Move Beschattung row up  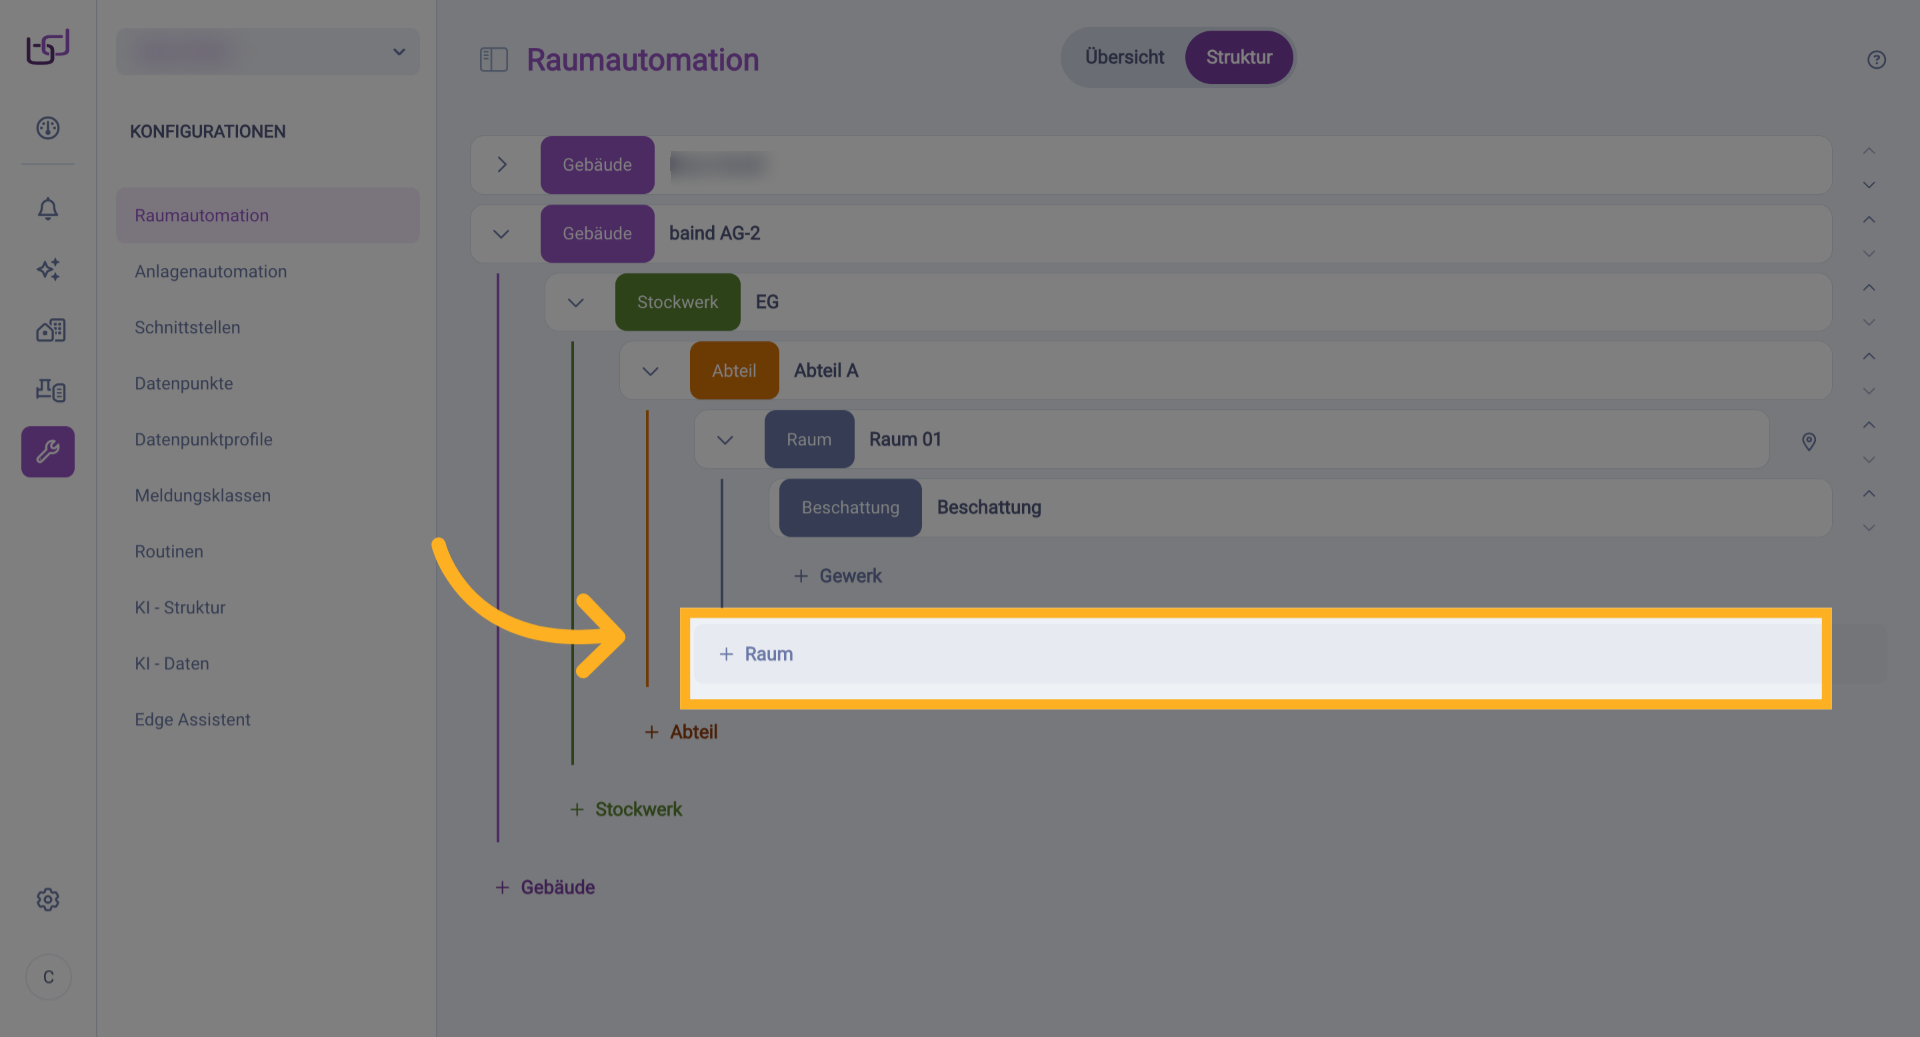pyautogui.click(x=1868, y=494)
